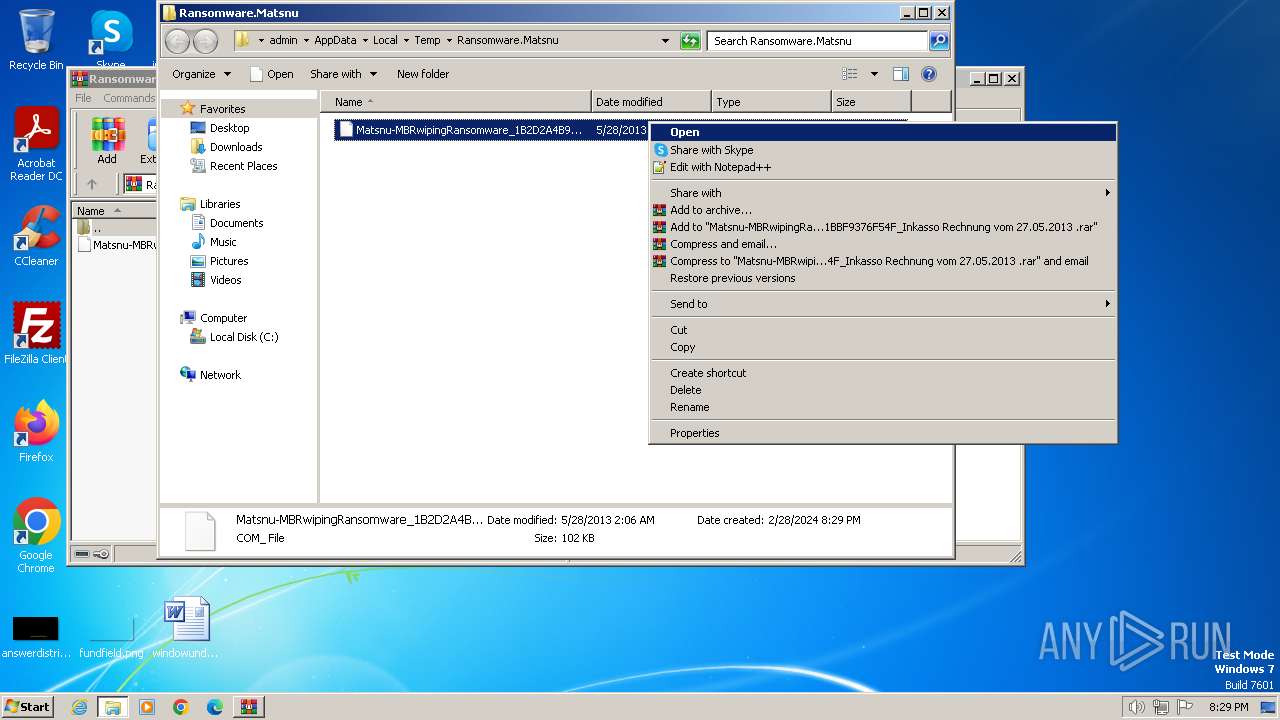Image resolution: width=1280 pixels, height=720 pixels.
Task: Select fundfield.png on the desktop
Action: pos(111,637)
